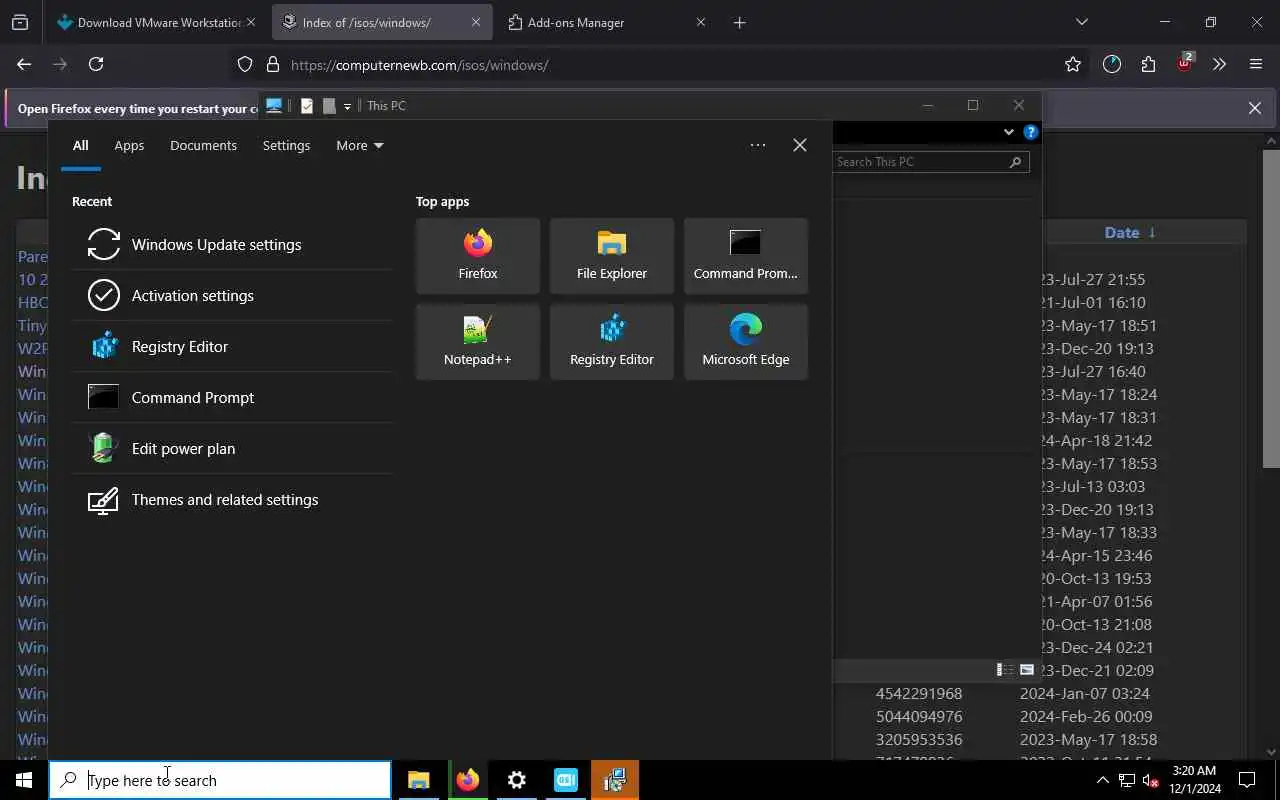
Task: Open File Explorer from the taskbar
Action: coord(419,780)
